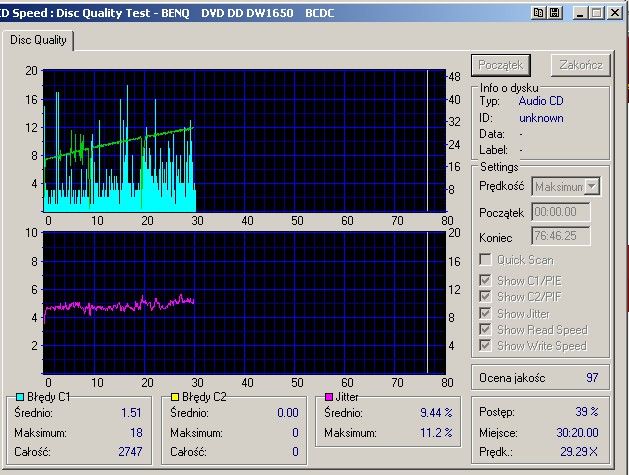Click the save floppy disk icon
Screen dimensions: 629x475
555,13
